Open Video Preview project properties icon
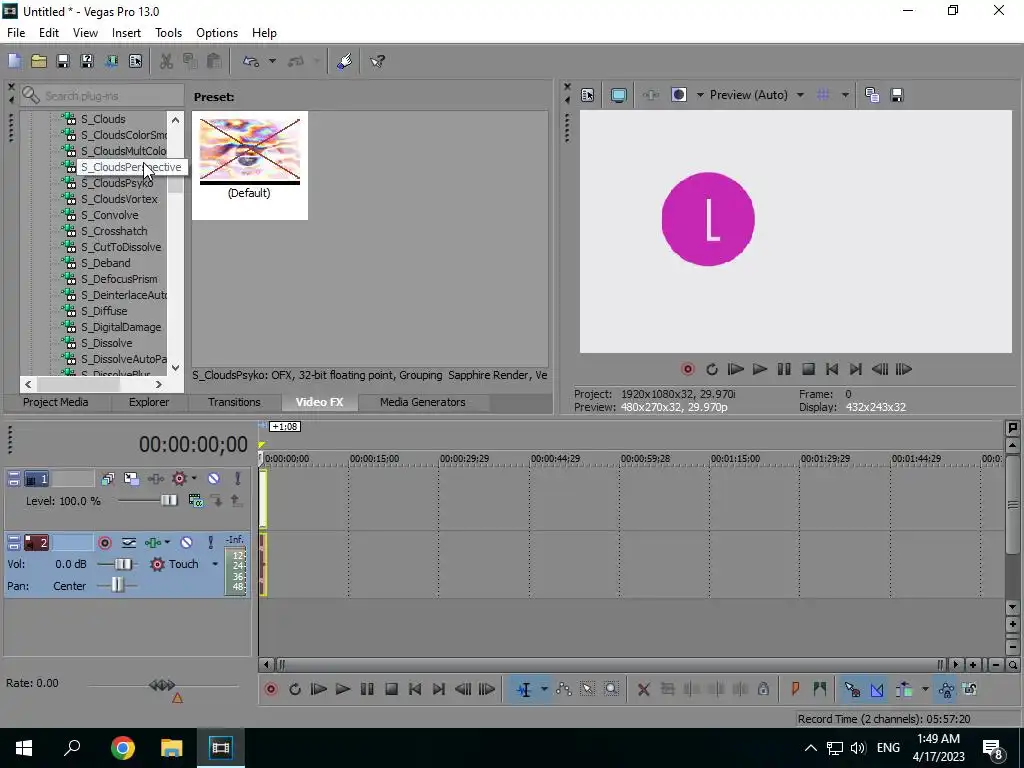This screenshot has width=1024, height=768. click(588, 95)
